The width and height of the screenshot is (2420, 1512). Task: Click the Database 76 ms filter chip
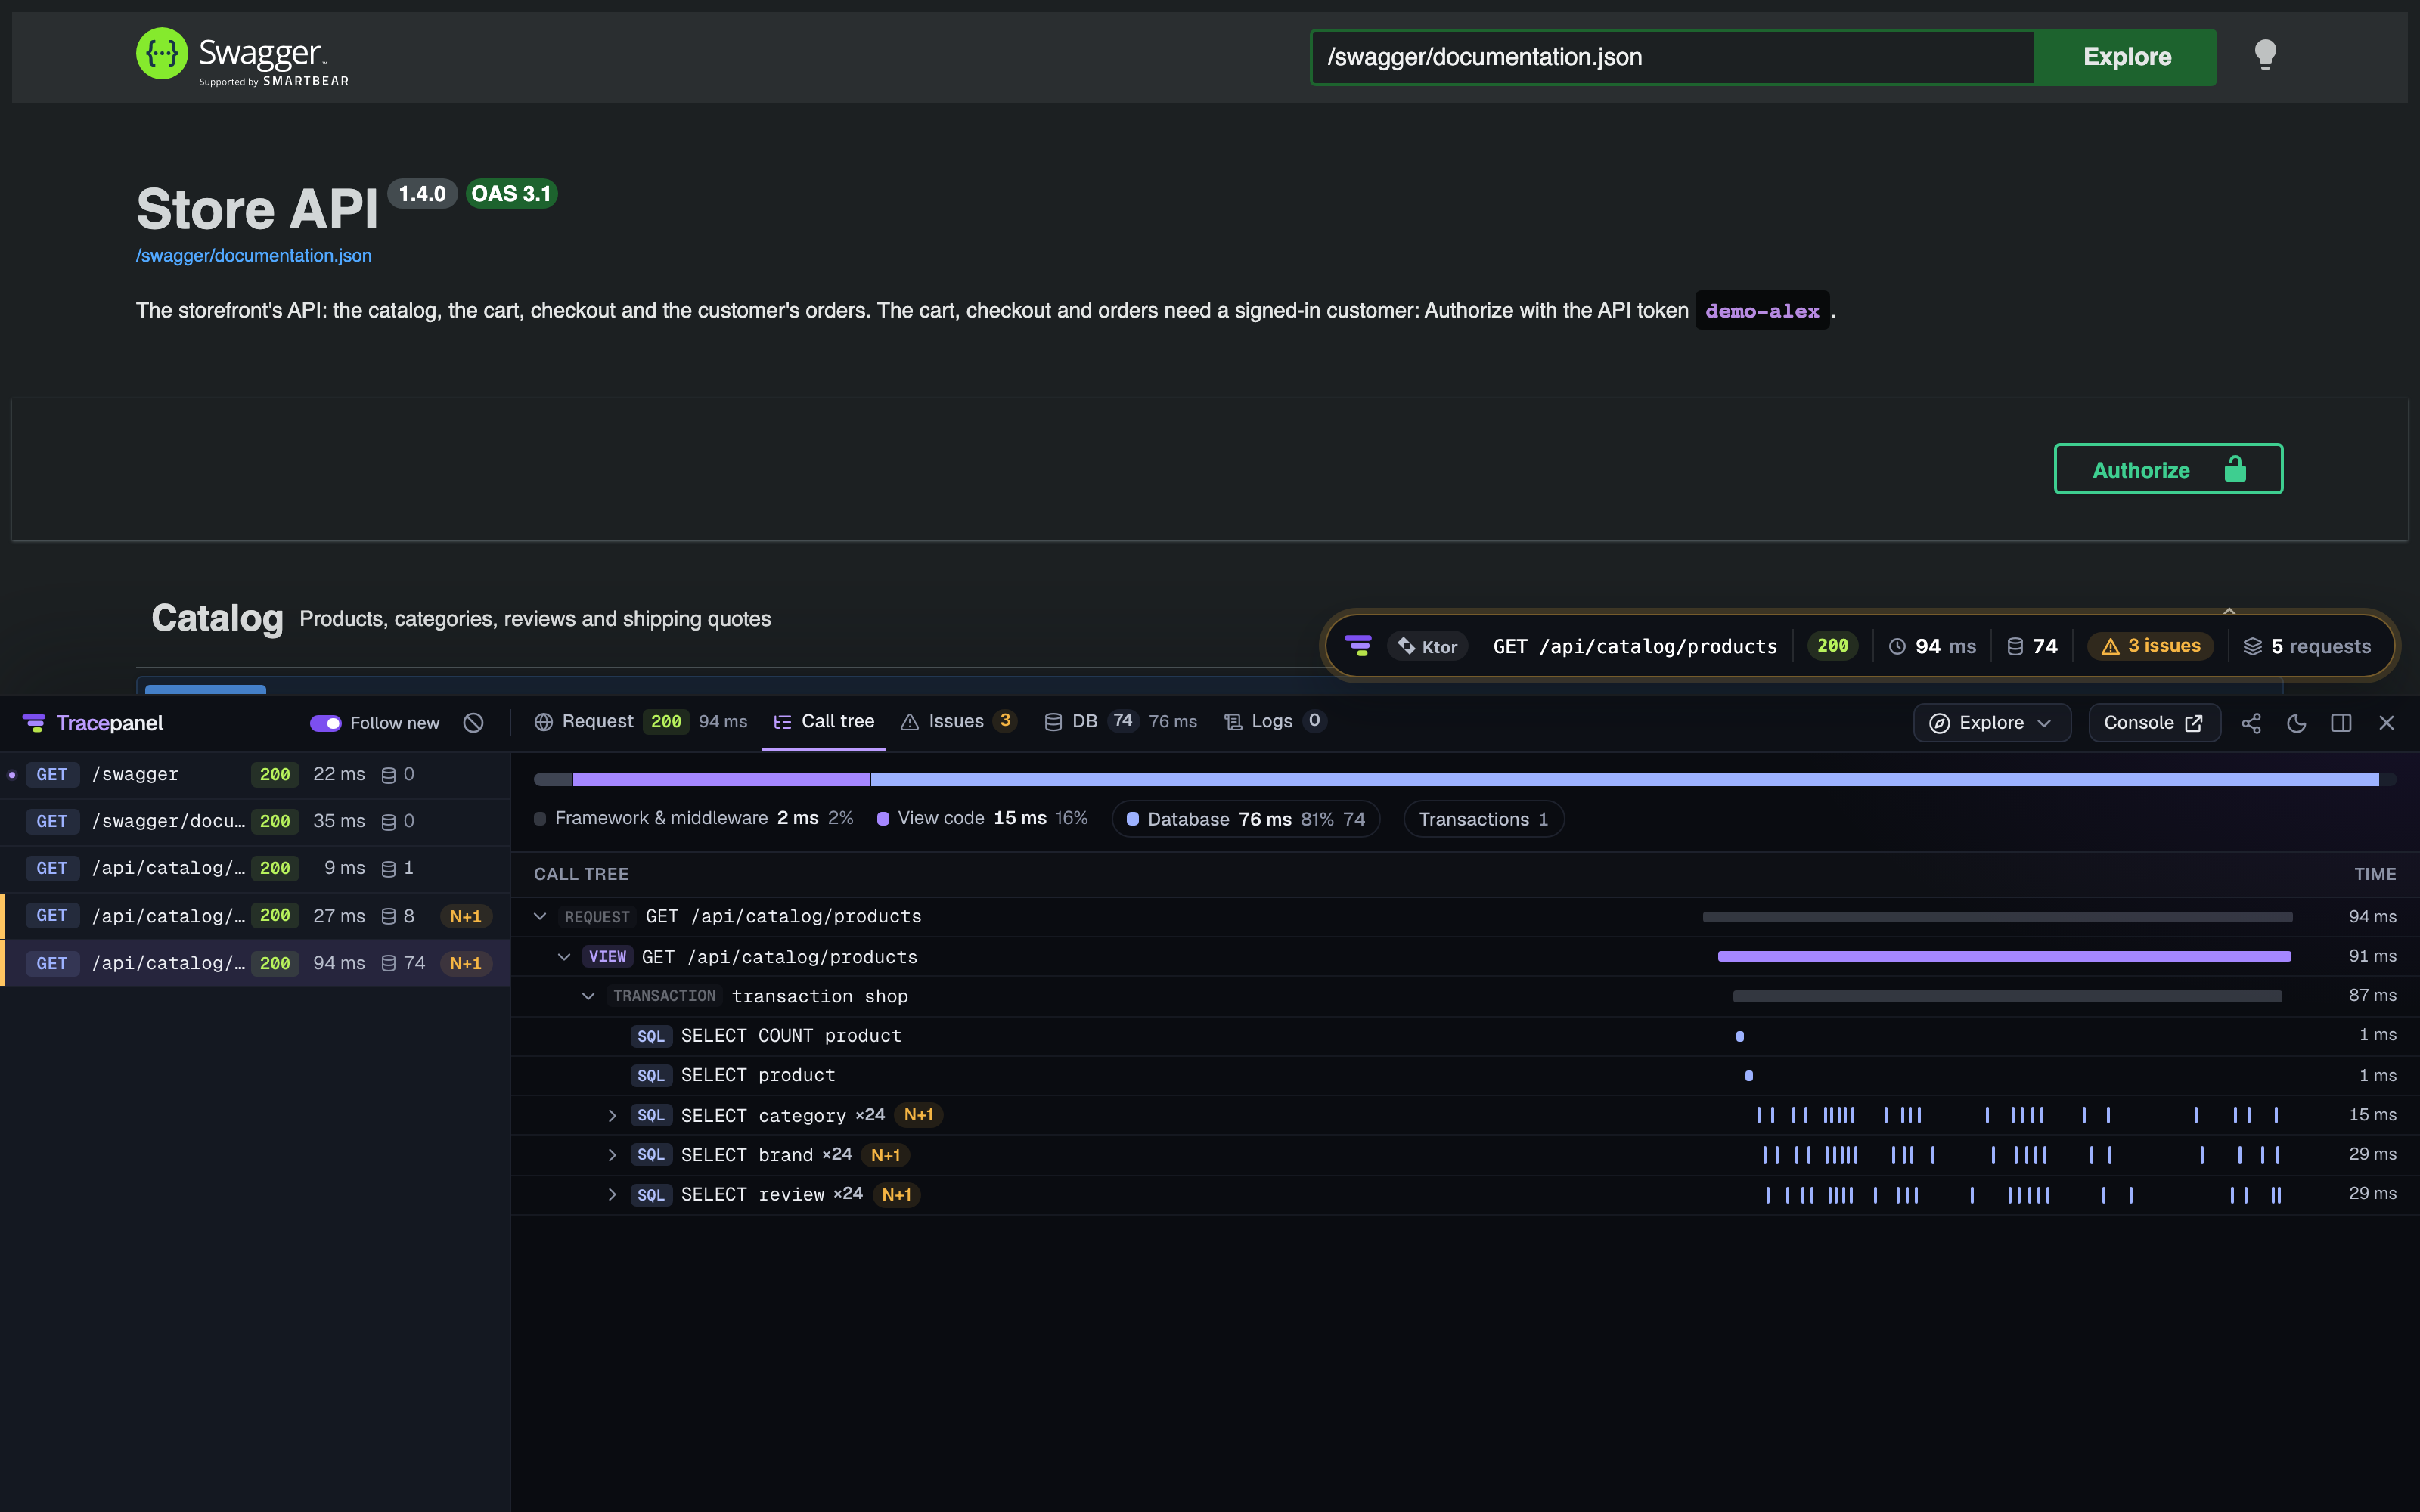[1245, 819]
